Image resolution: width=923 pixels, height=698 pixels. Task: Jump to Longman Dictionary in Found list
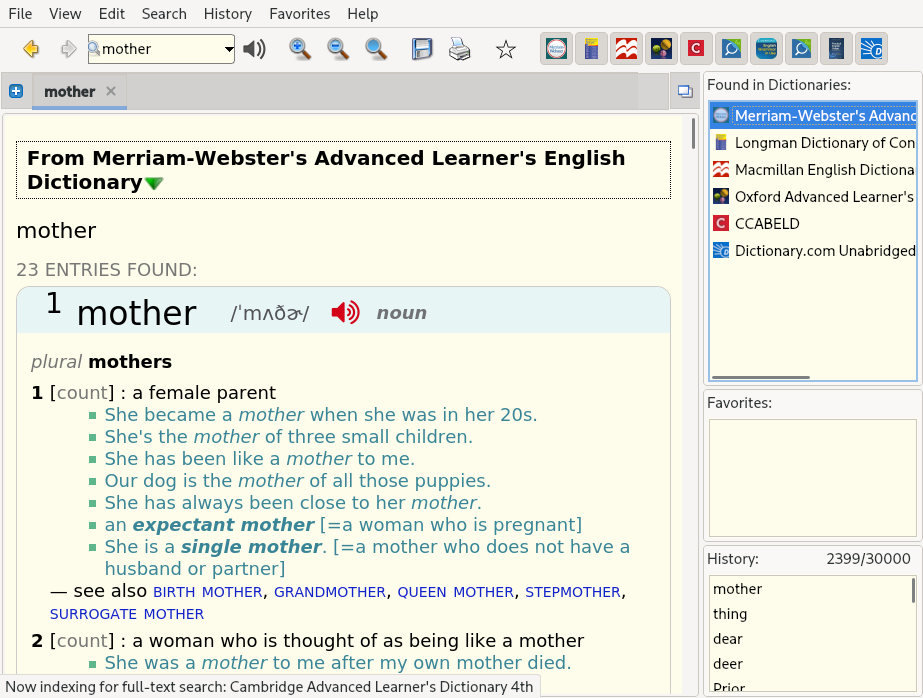point(814,142)
